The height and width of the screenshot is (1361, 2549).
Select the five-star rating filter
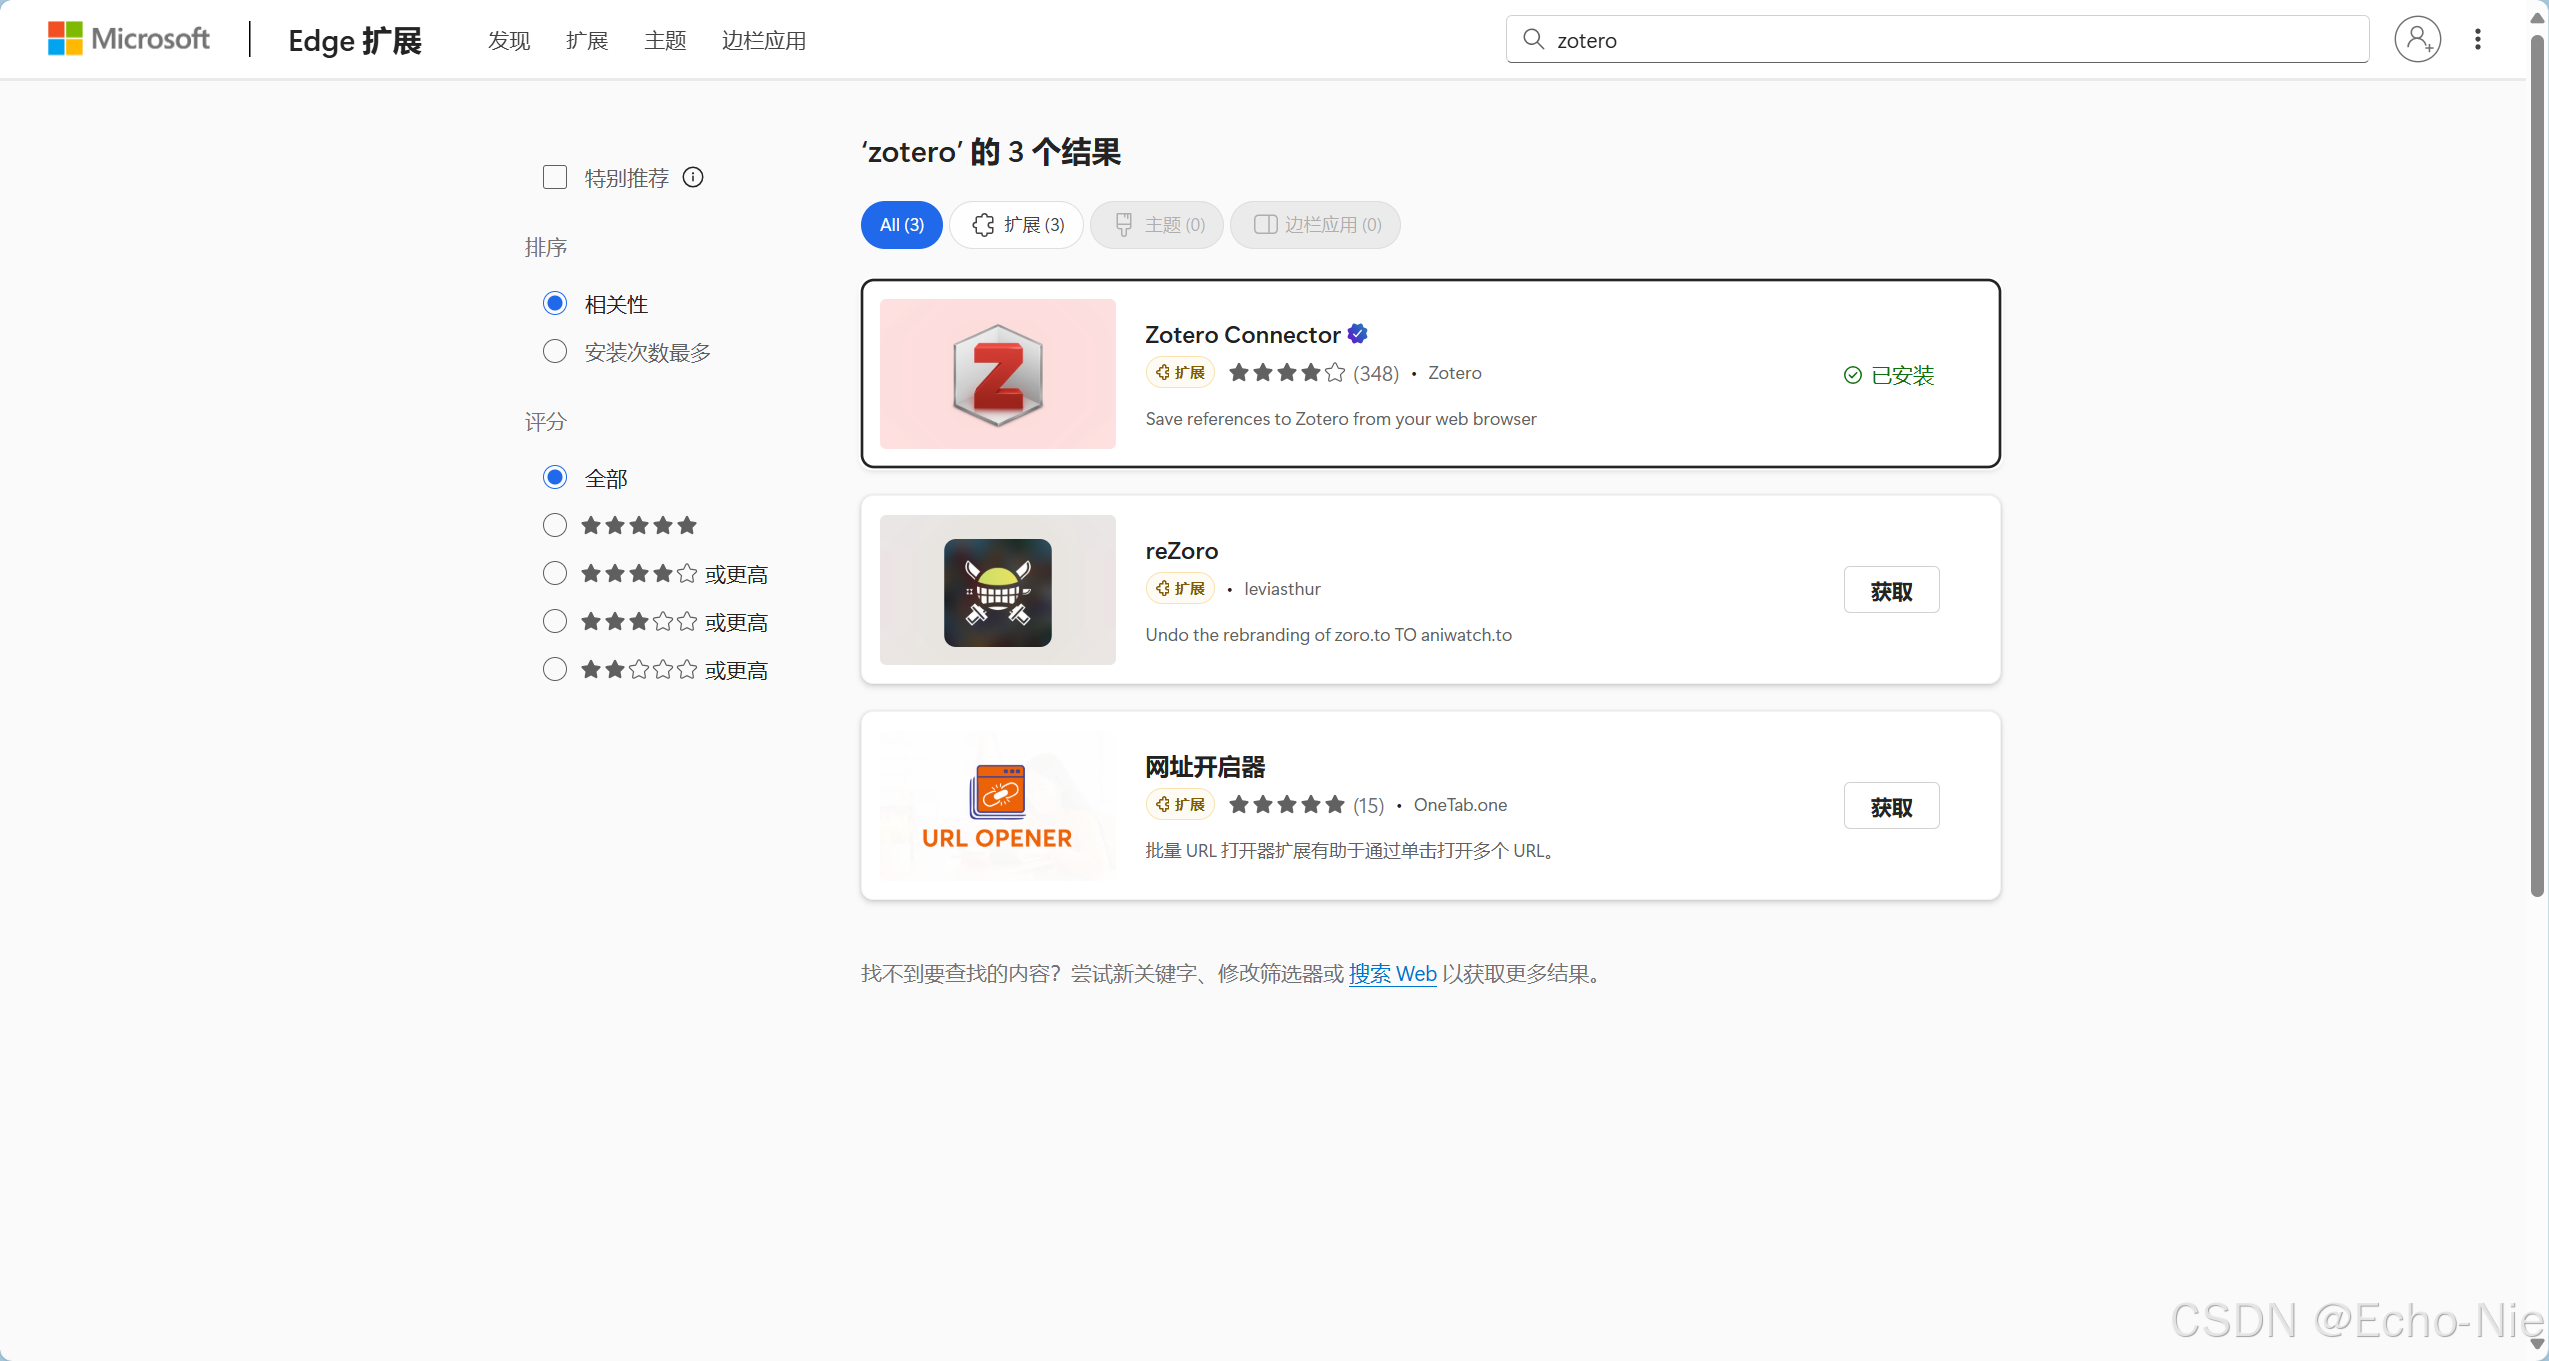coord(555,525)
